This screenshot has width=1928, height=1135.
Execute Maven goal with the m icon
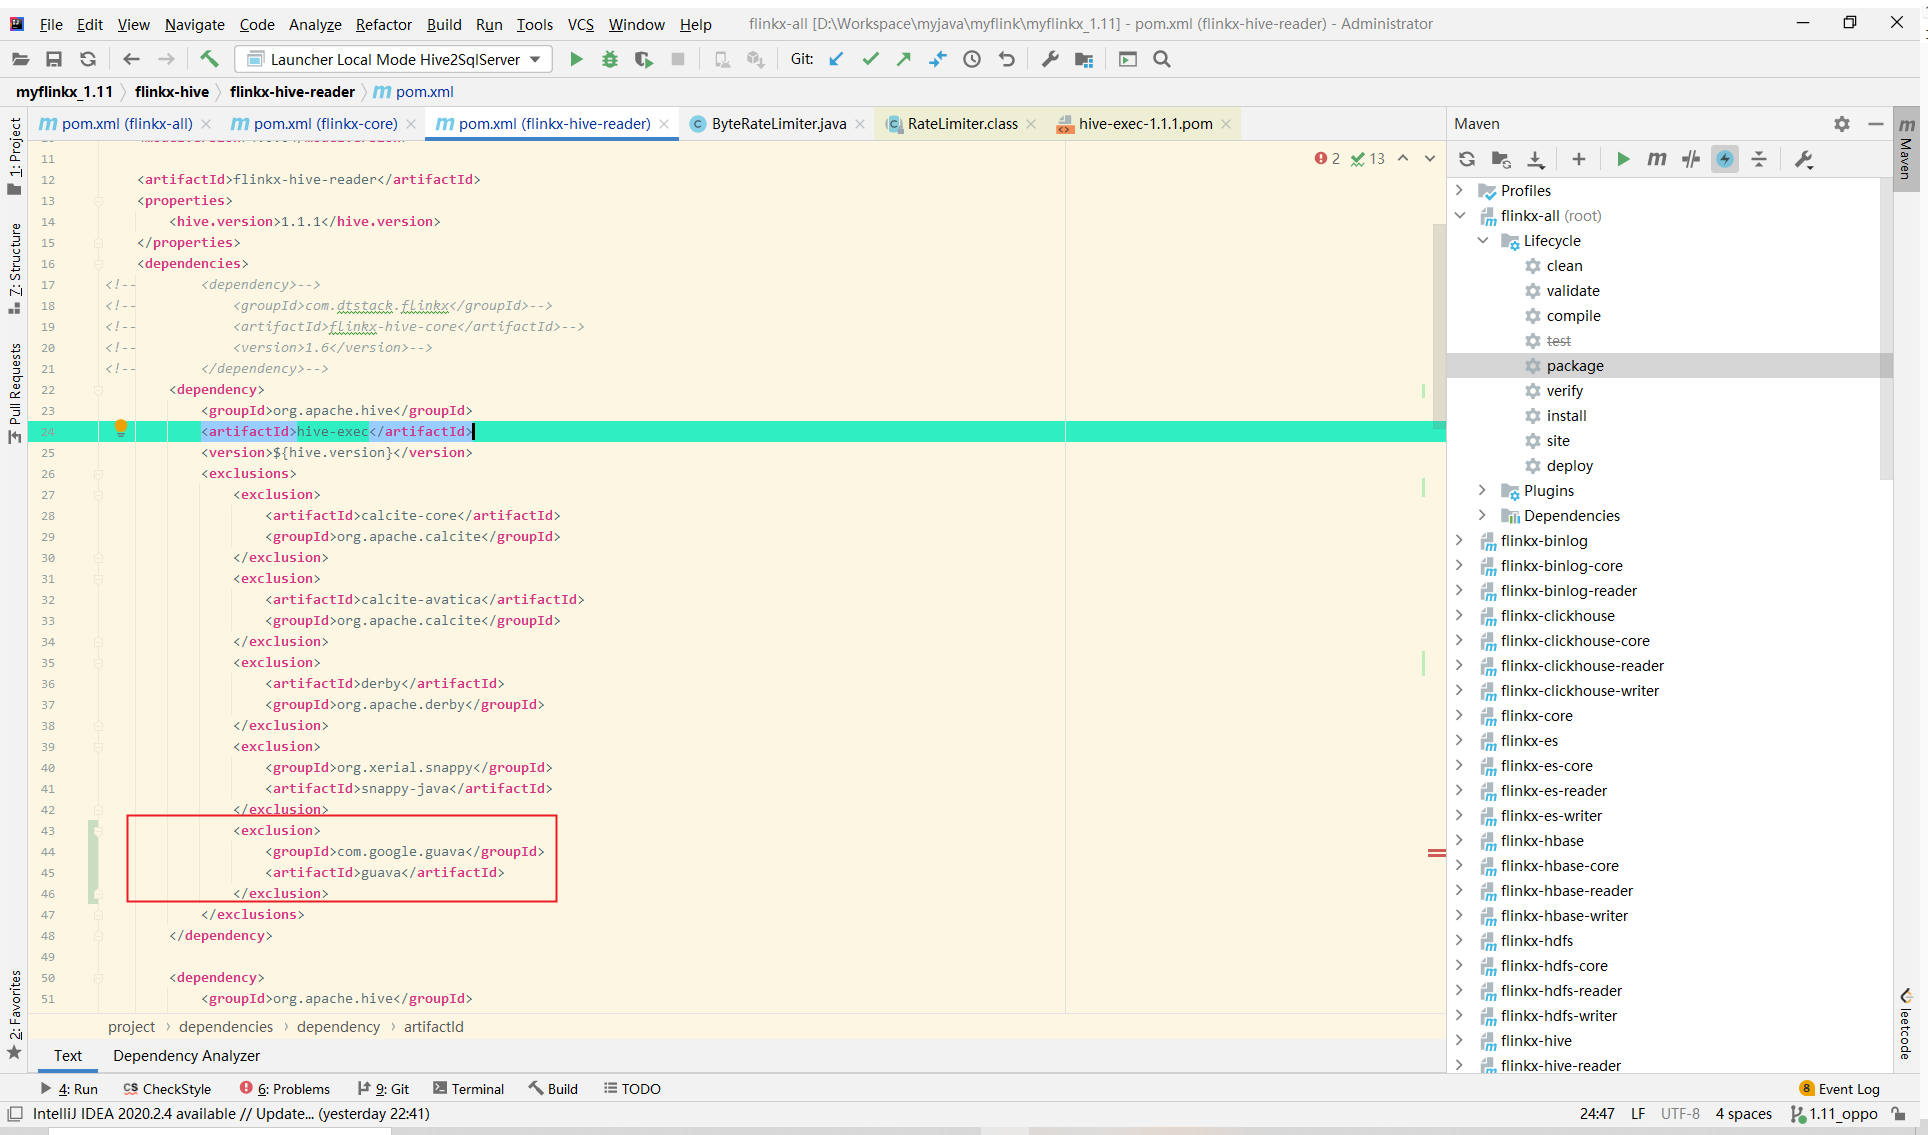pos(1657,159)
